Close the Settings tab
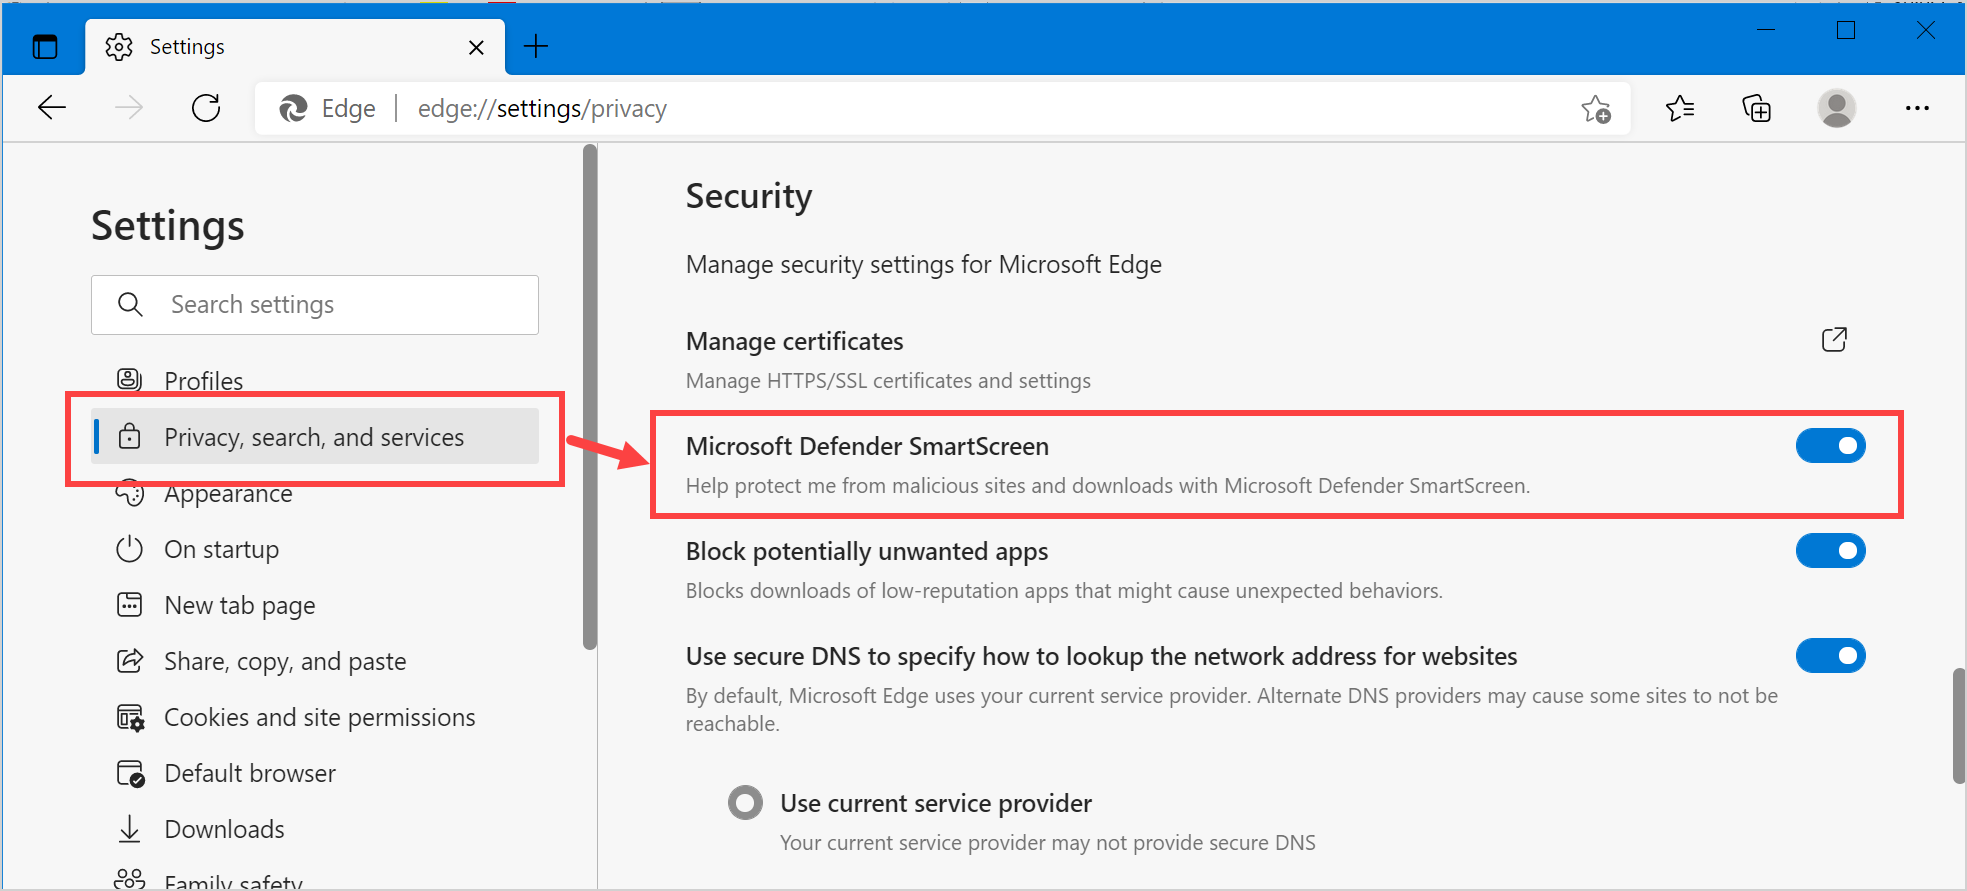The width and height of the screenshot is (1967, 891). [x=476, y=47]
